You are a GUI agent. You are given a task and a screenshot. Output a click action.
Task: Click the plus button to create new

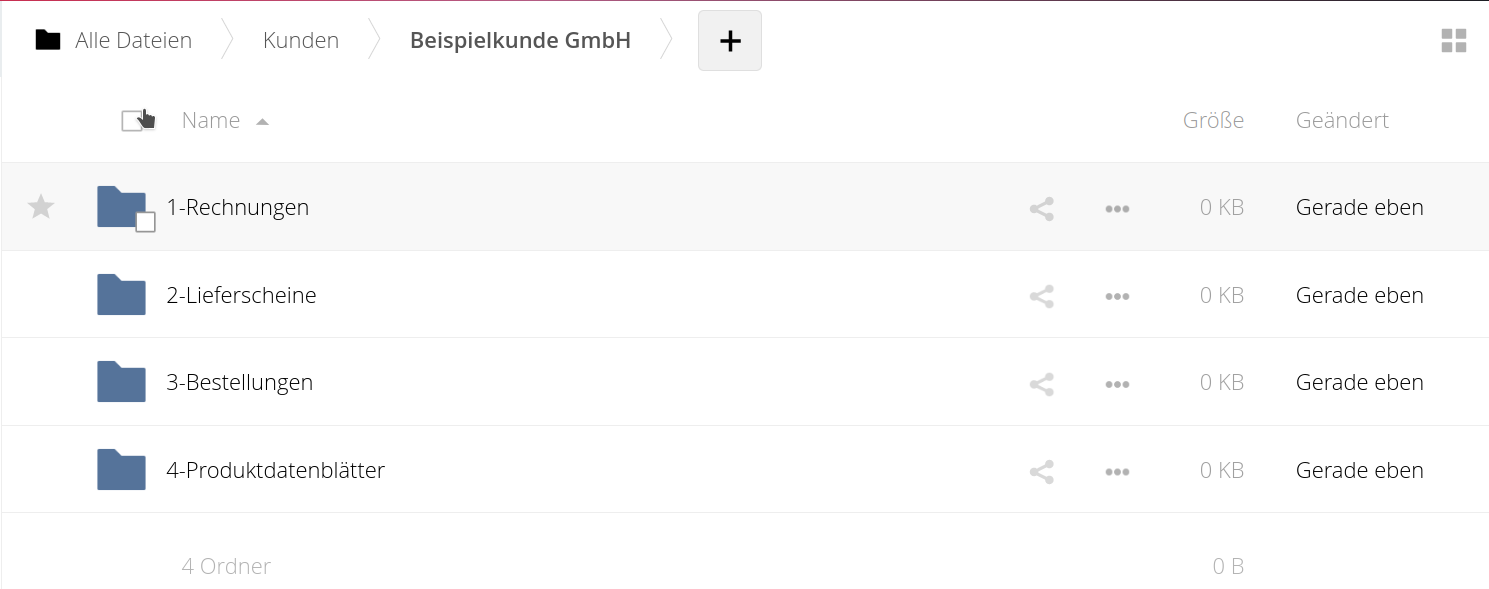(x=730, y=41)
